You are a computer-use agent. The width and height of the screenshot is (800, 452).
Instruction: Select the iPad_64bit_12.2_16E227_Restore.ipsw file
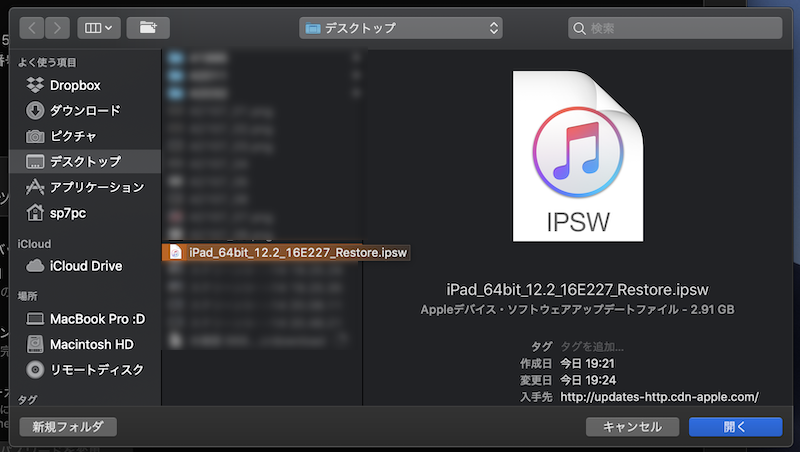297,252
